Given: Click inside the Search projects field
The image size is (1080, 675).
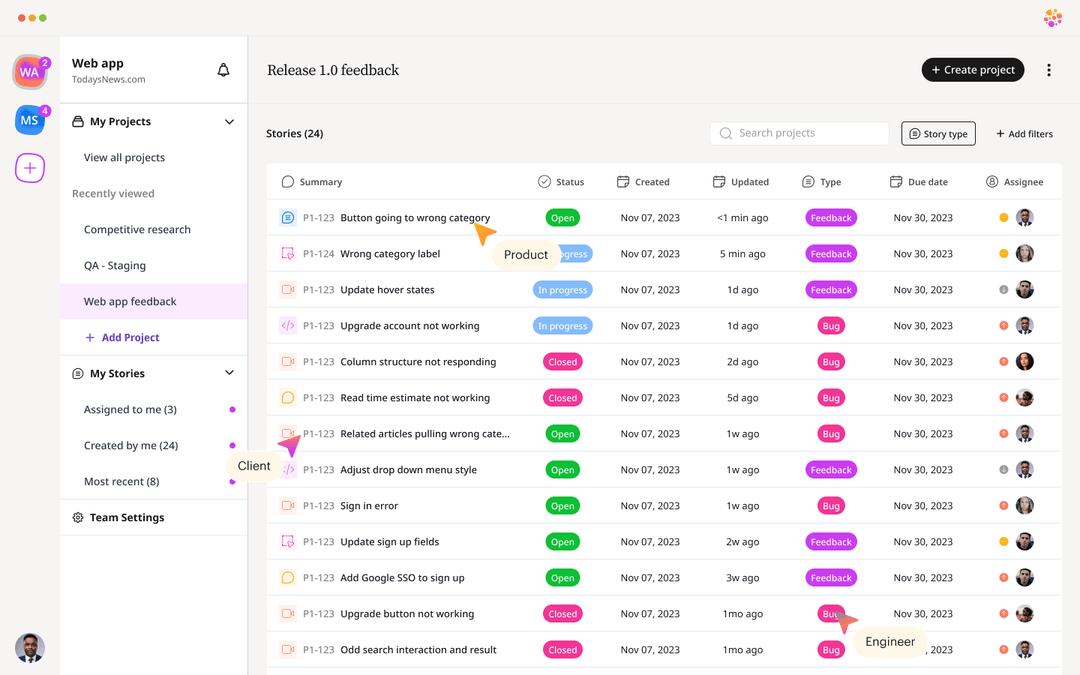Looking at the screenshot, I should 799,133.
